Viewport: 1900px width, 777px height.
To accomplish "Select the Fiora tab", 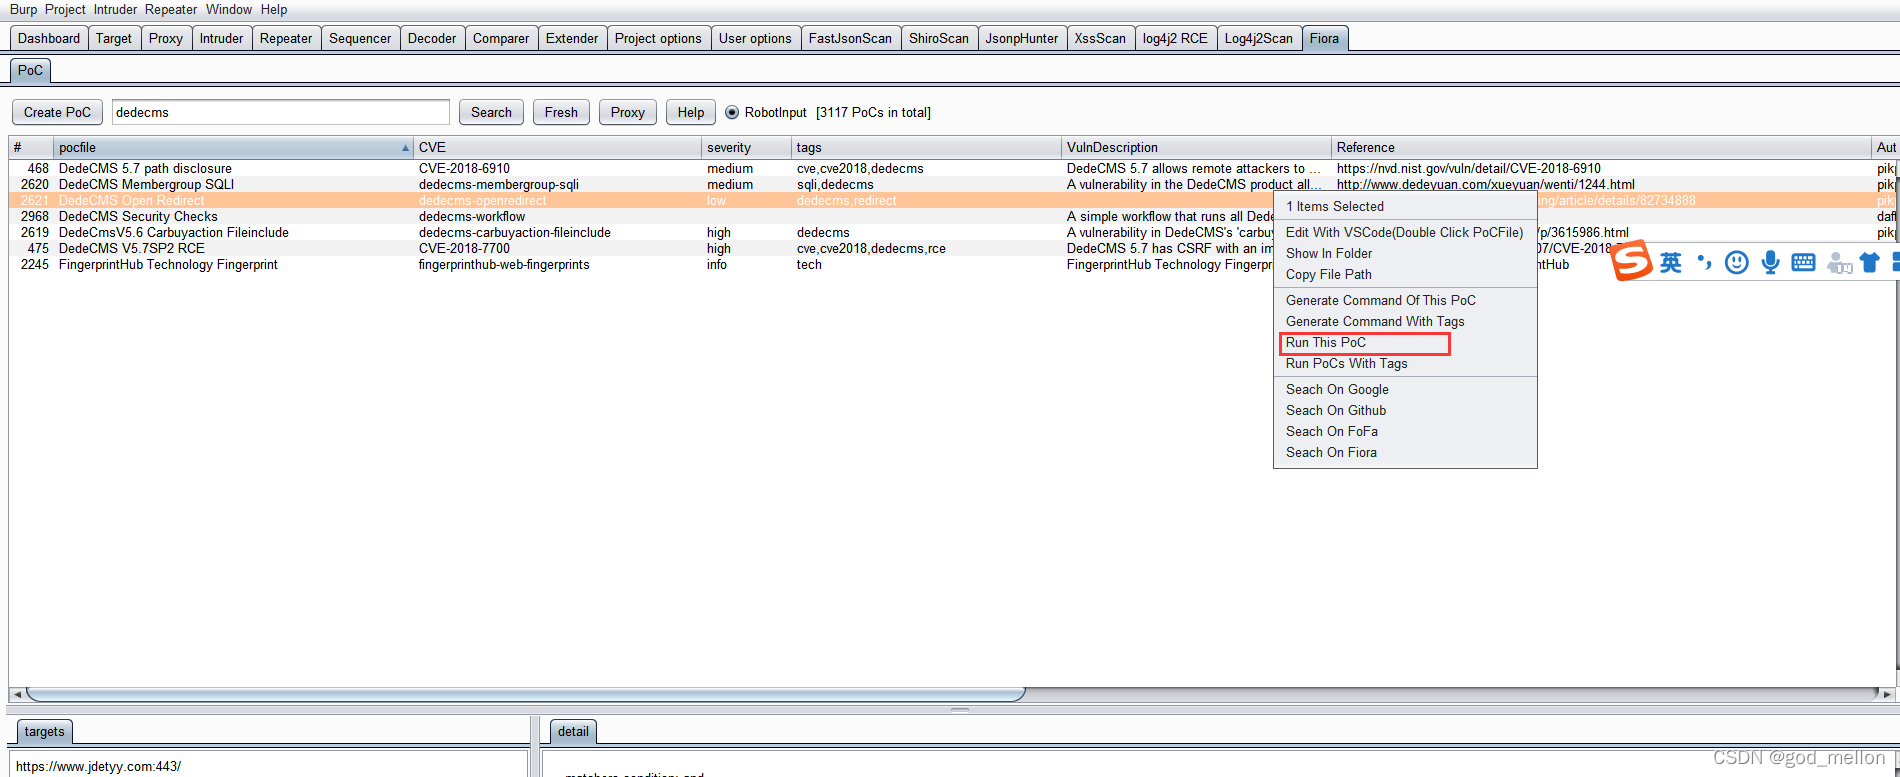I will [1324, 38].
